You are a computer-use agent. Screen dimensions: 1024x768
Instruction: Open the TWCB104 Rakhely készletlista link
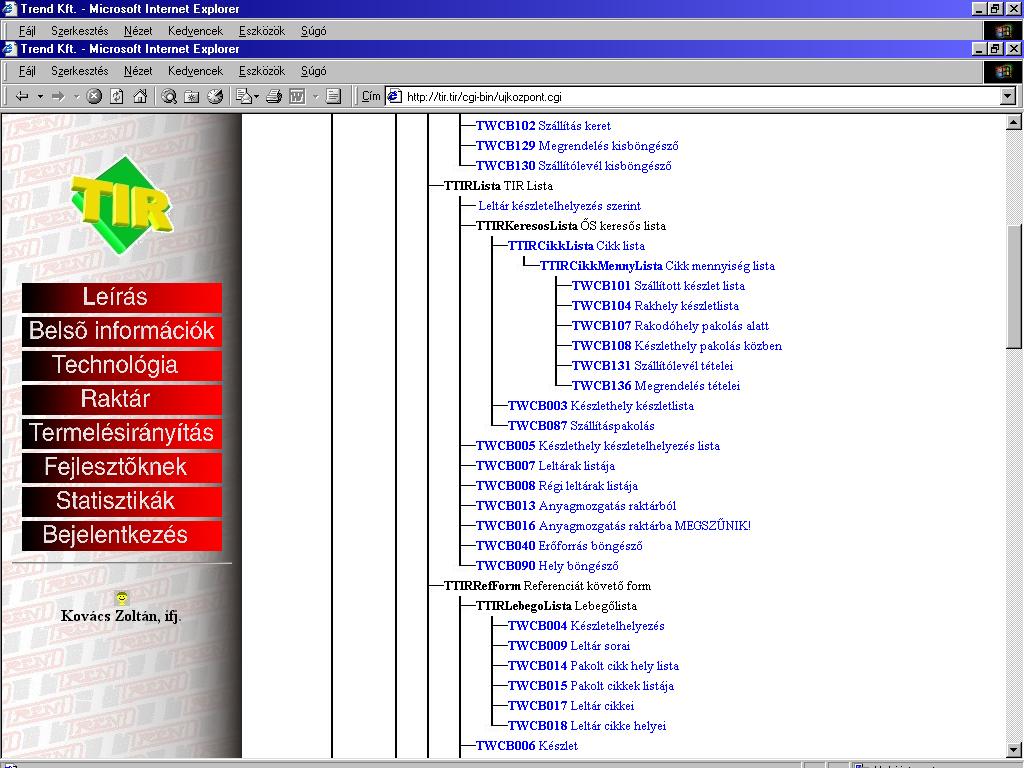pos(655,306)
